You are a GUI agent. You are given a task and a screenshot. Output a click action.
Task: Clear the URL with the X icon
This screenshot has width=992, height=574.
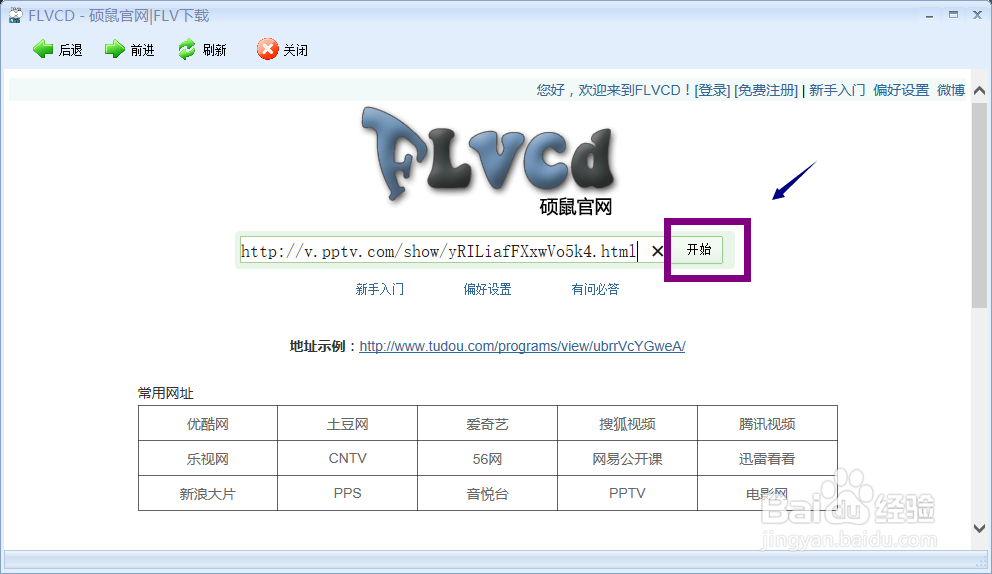[657, 251]
